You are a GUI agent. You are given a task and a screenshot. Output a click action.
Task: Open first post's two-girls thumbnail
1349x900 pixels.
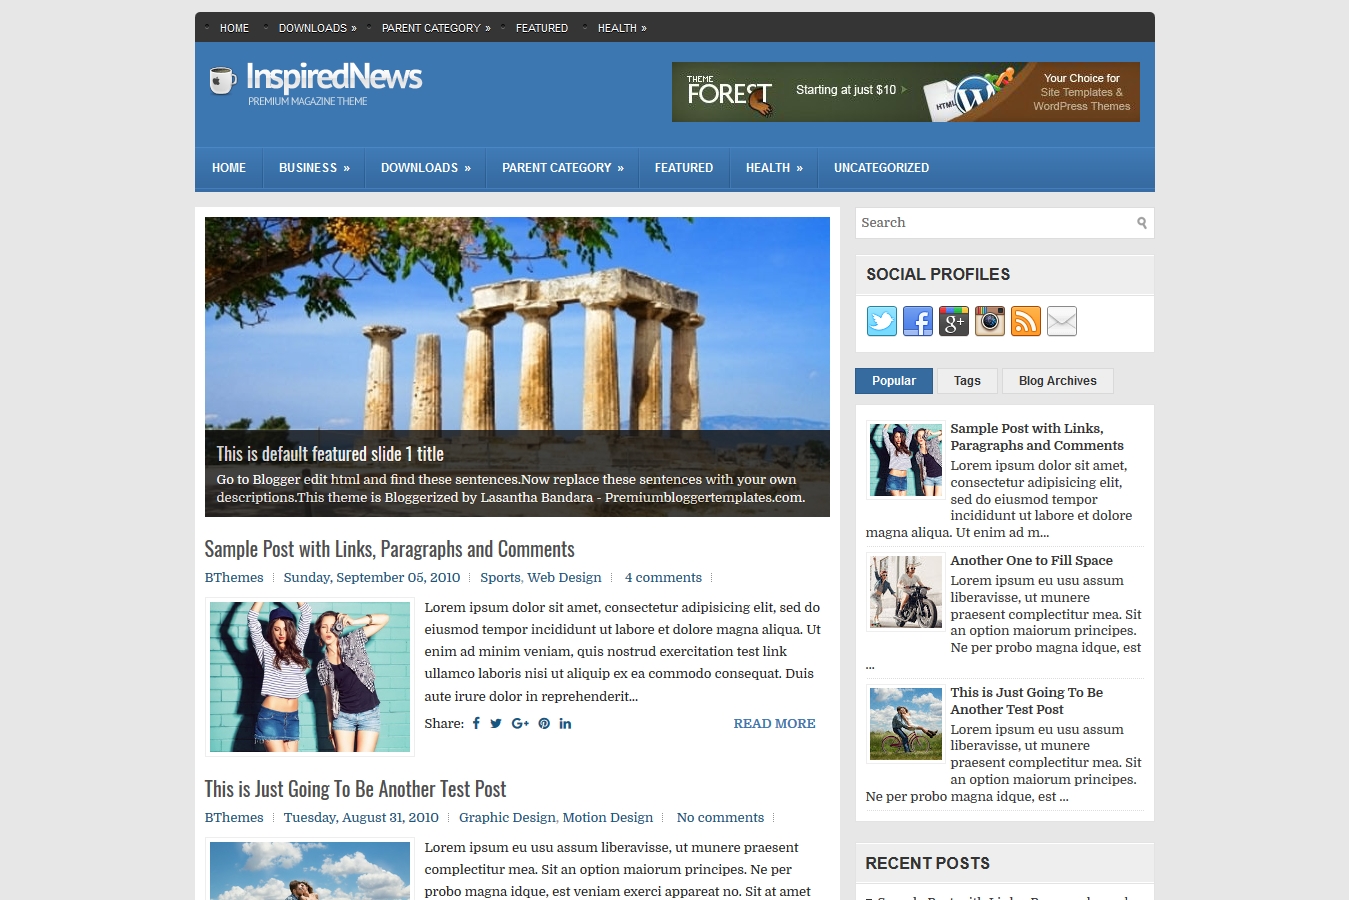point(310,677)
